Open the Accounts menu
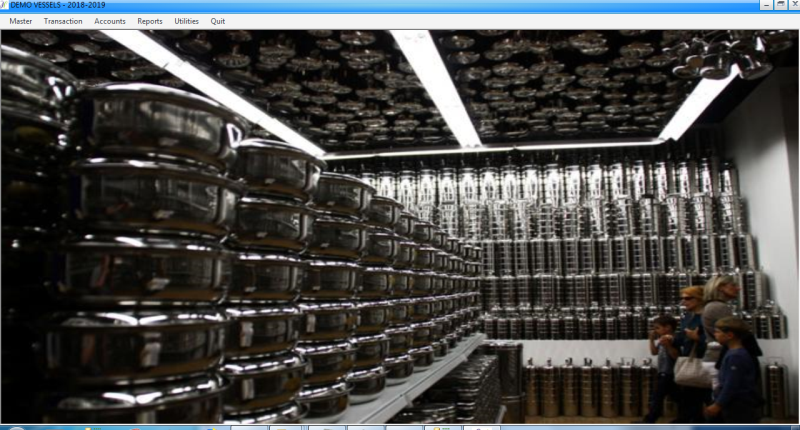This screenshot has height=430, width=800. coord(110,21)
